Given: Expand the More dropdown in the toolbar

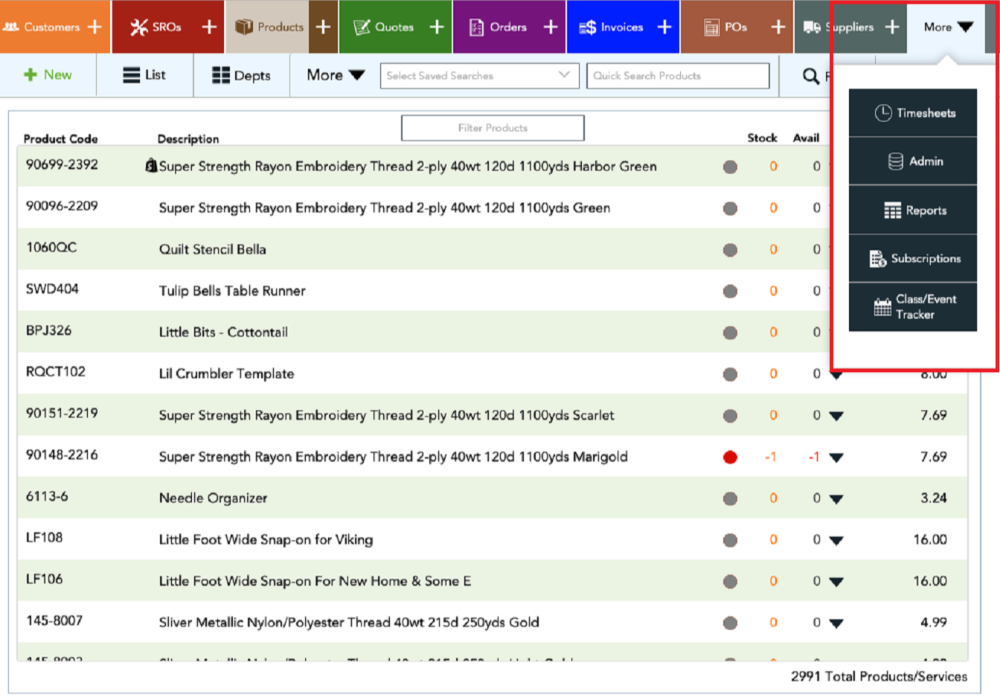Looking at the screenshot, I should 333,75.
